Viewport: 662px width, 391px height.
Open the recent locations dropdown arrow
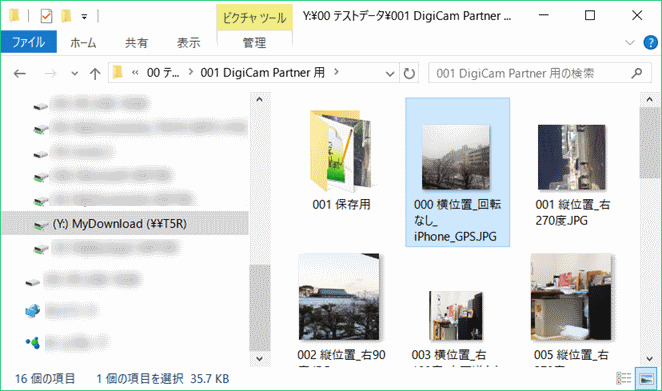coord(74,73)
